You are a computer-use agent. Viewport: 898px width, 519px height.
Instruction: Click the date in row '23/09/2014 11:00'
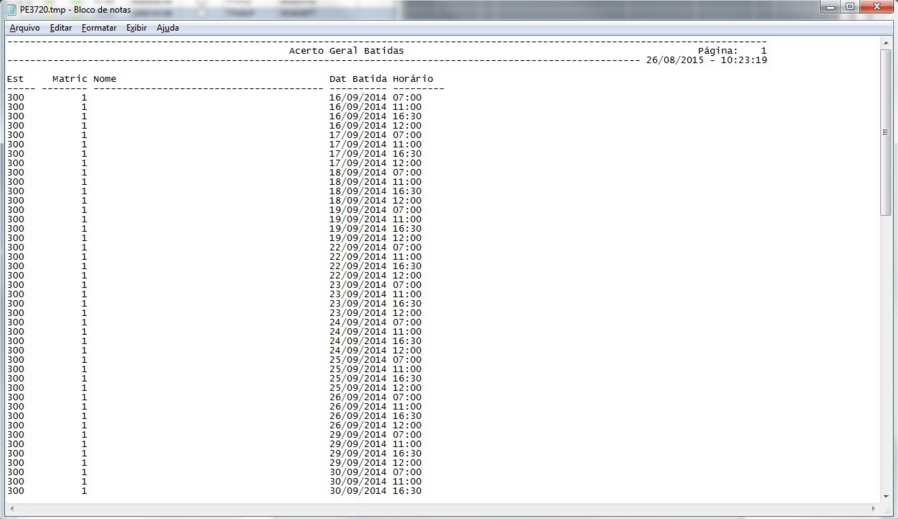tap(358, 294)
